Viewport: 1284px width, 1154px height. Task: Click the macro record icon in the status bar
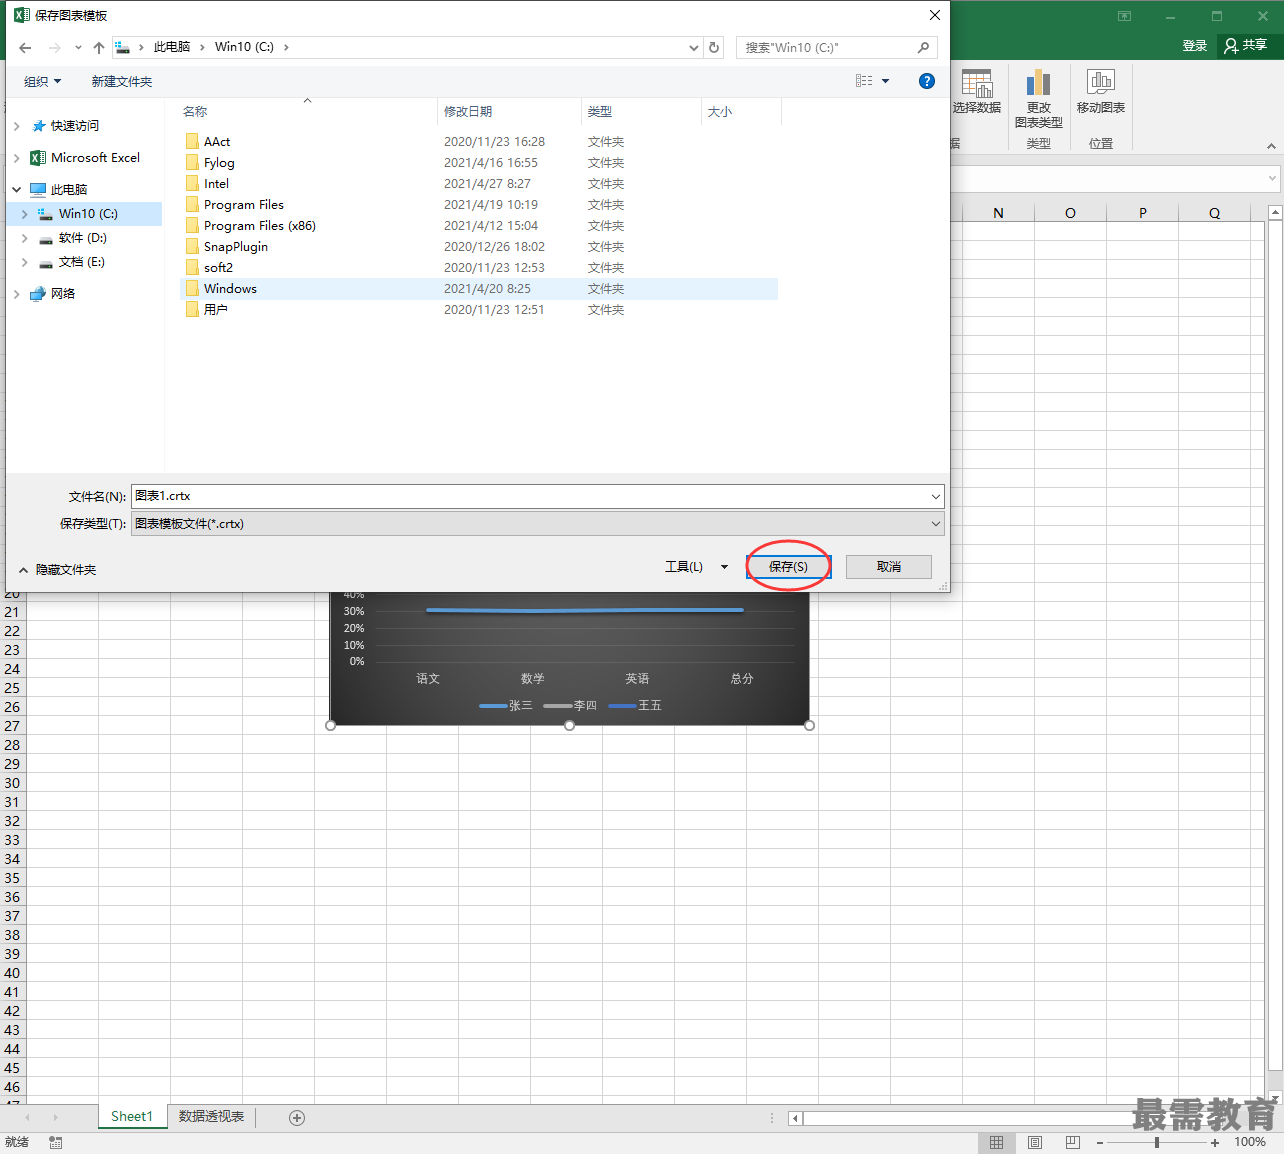(56, 1142)
